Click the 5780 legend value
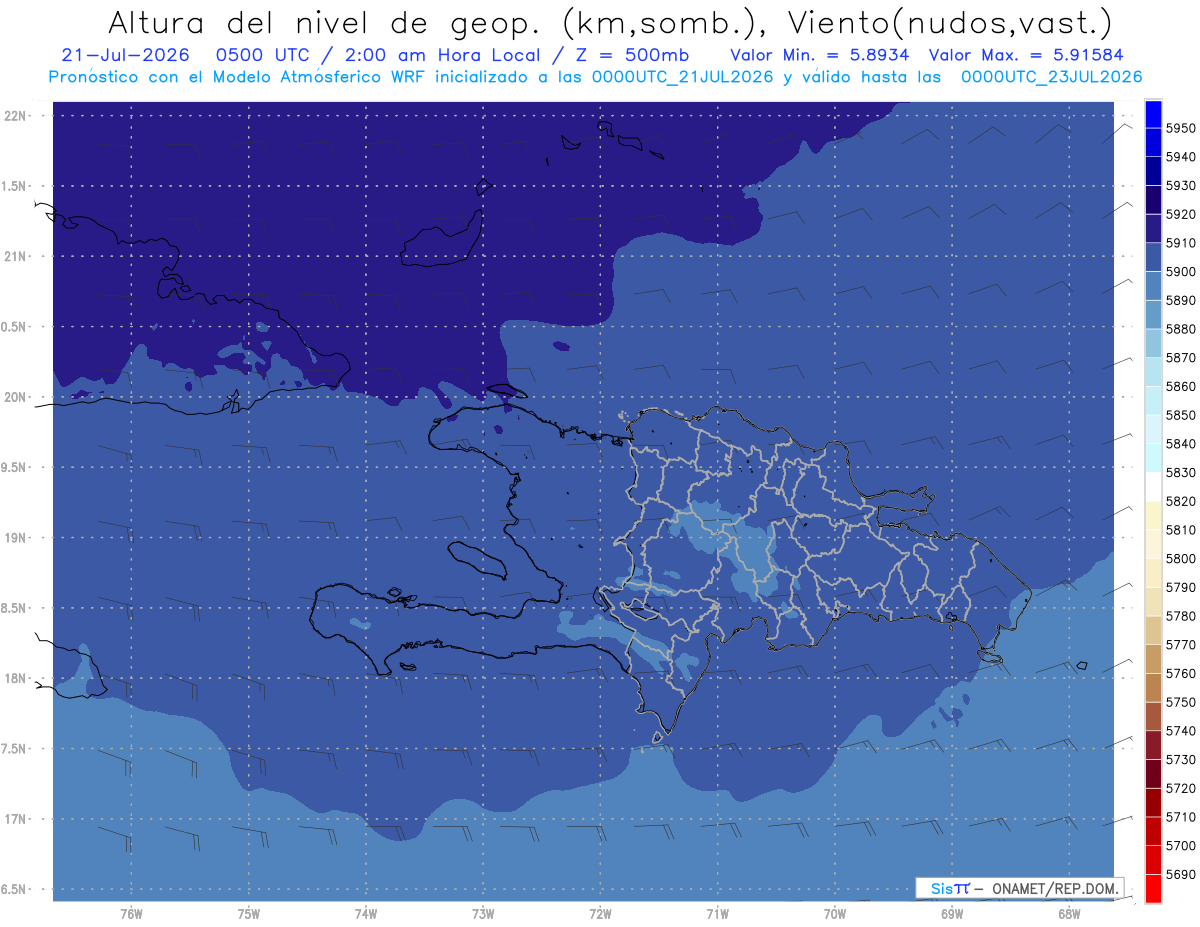1200x927 pixels. tap(1180, 616)
